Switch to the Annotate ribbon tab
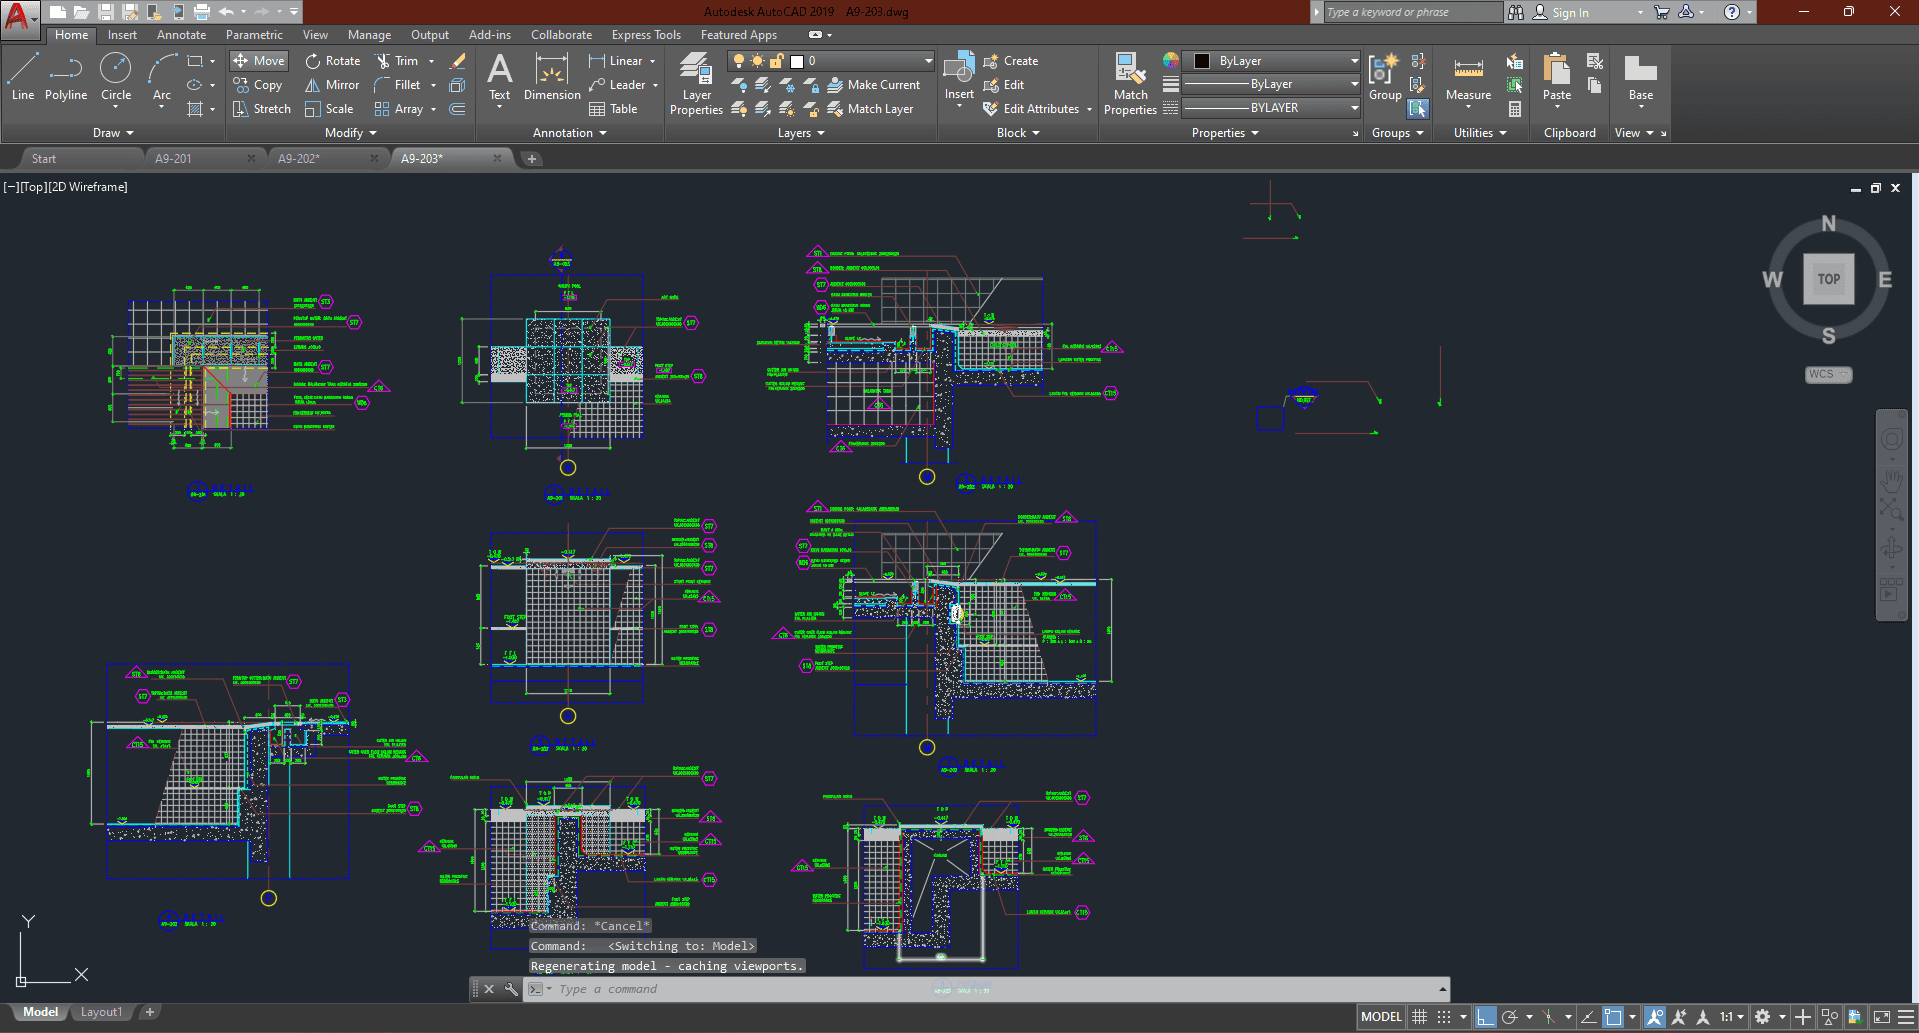This screenshot has width=1919, height=1033. (181, 35)
